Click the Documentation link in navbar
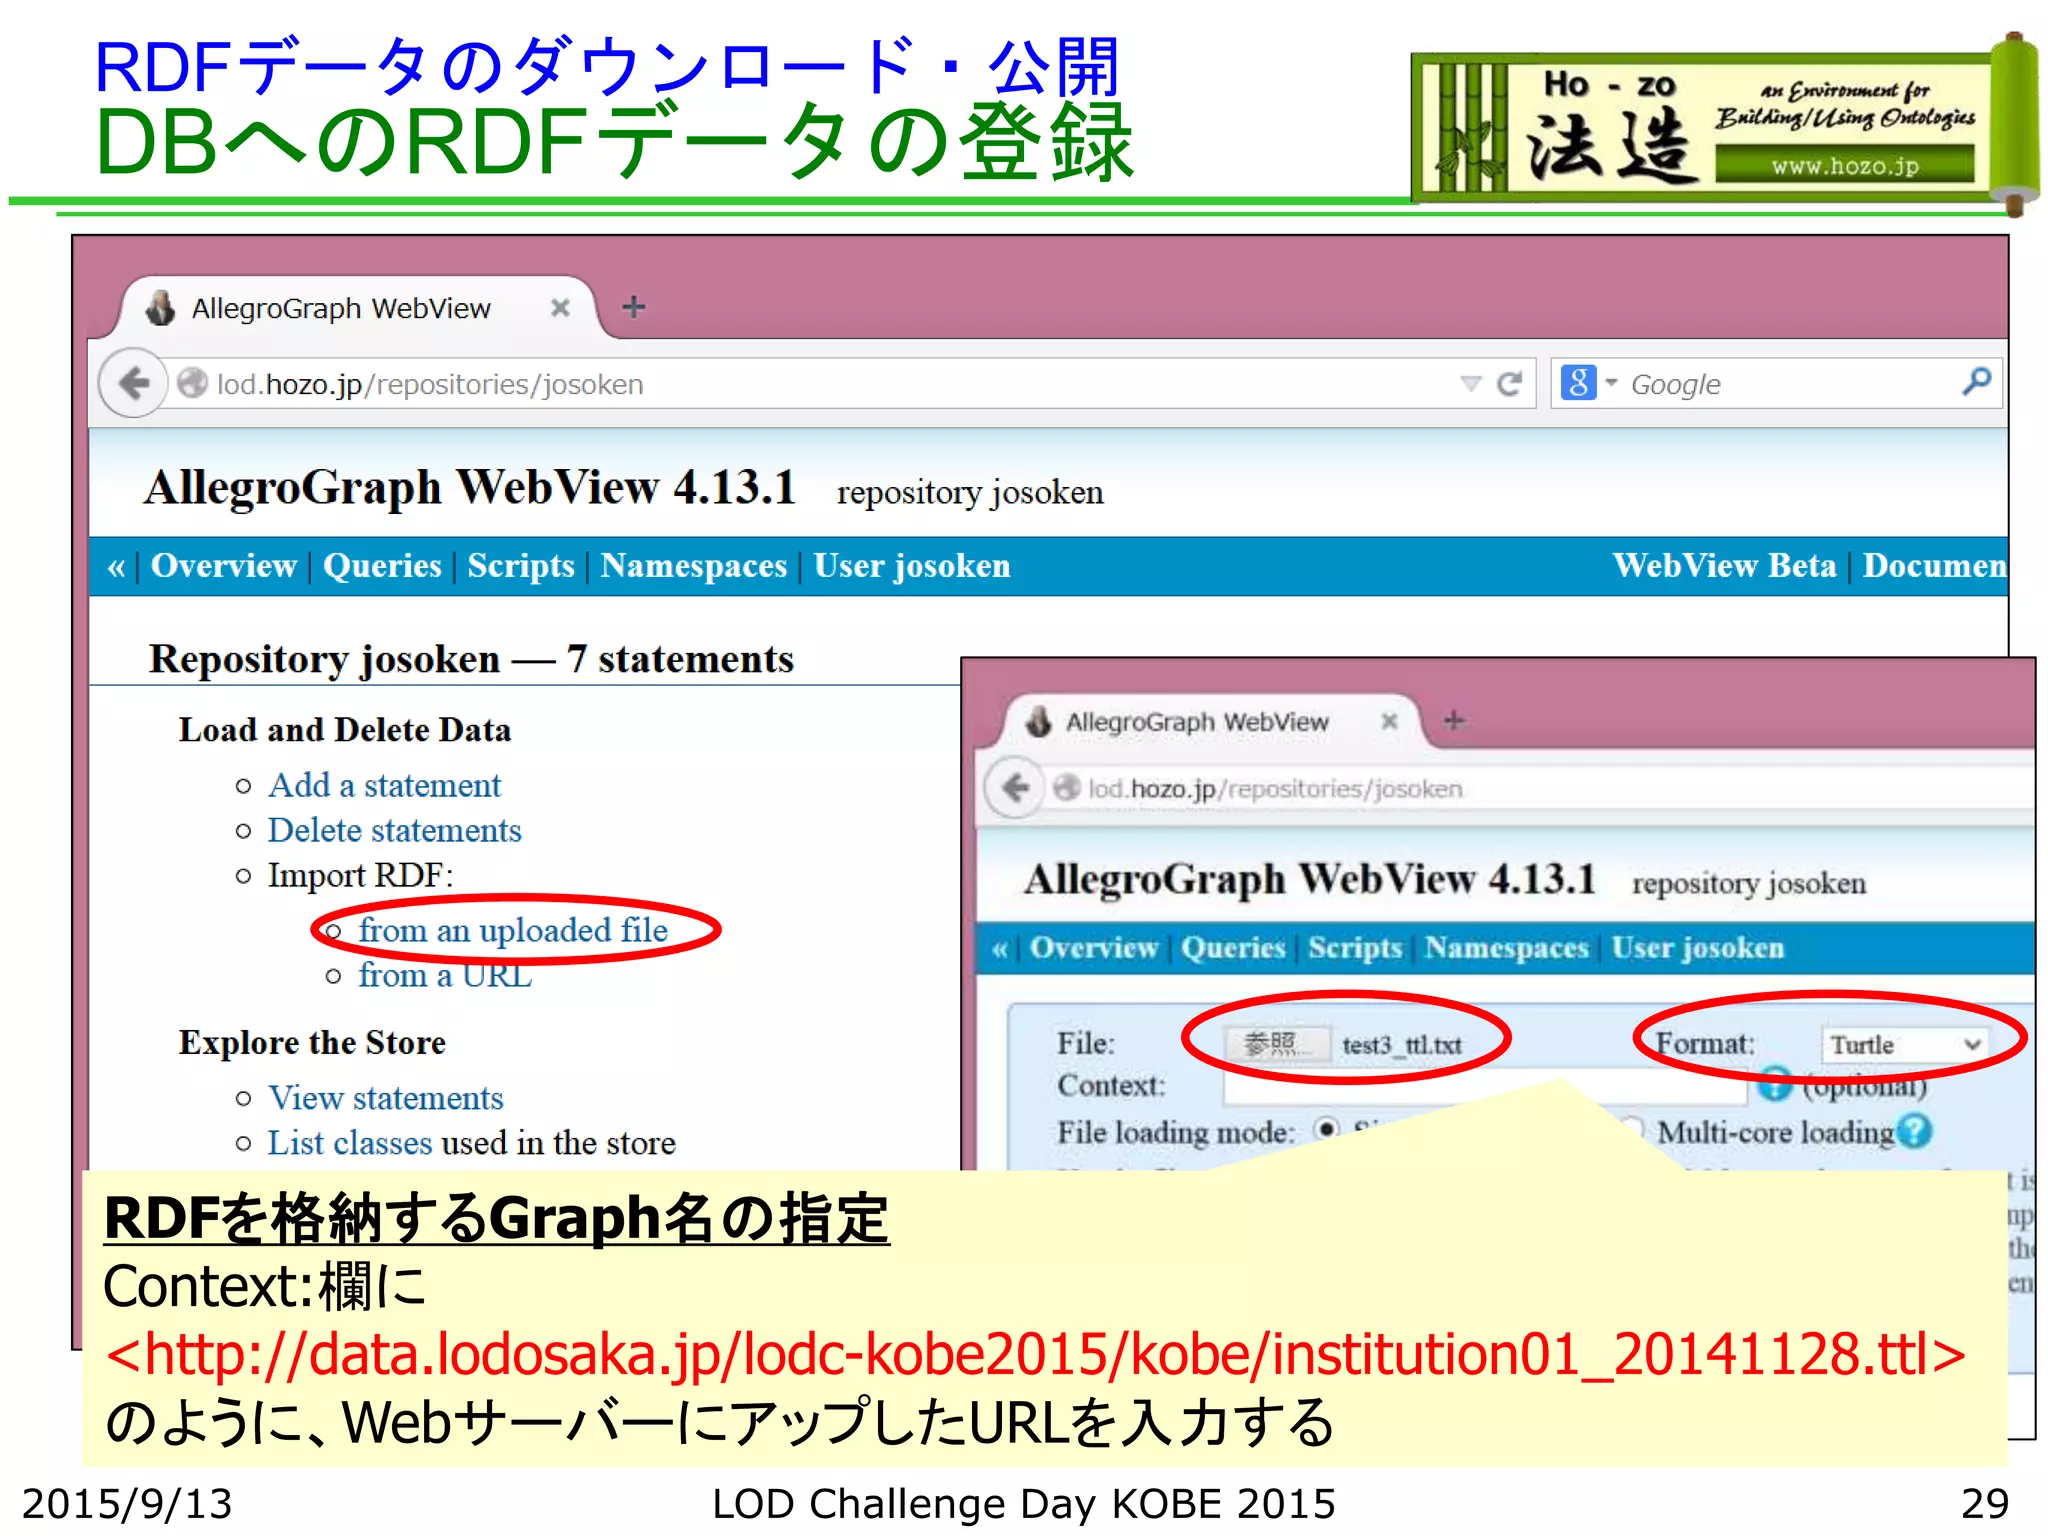2048x1536 pixels. click(1935, 566)
